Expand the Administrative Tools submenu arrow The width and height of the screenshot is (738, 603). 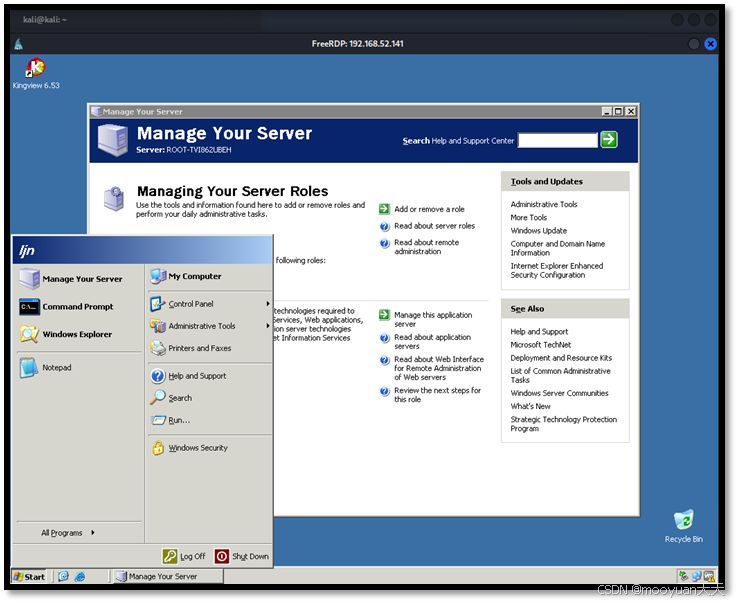click(x=267, y=326)
